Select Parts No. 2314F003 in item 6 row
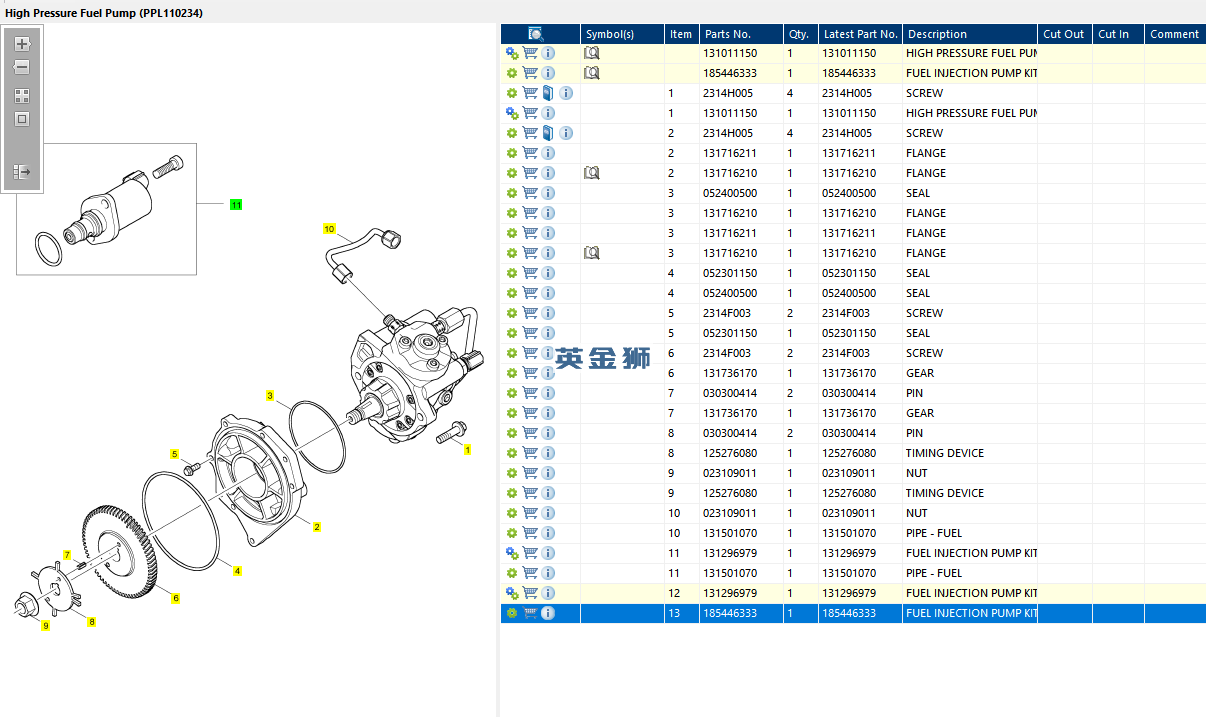The width and height of the screenshot is (1206, 717). (x=727, y=353)
